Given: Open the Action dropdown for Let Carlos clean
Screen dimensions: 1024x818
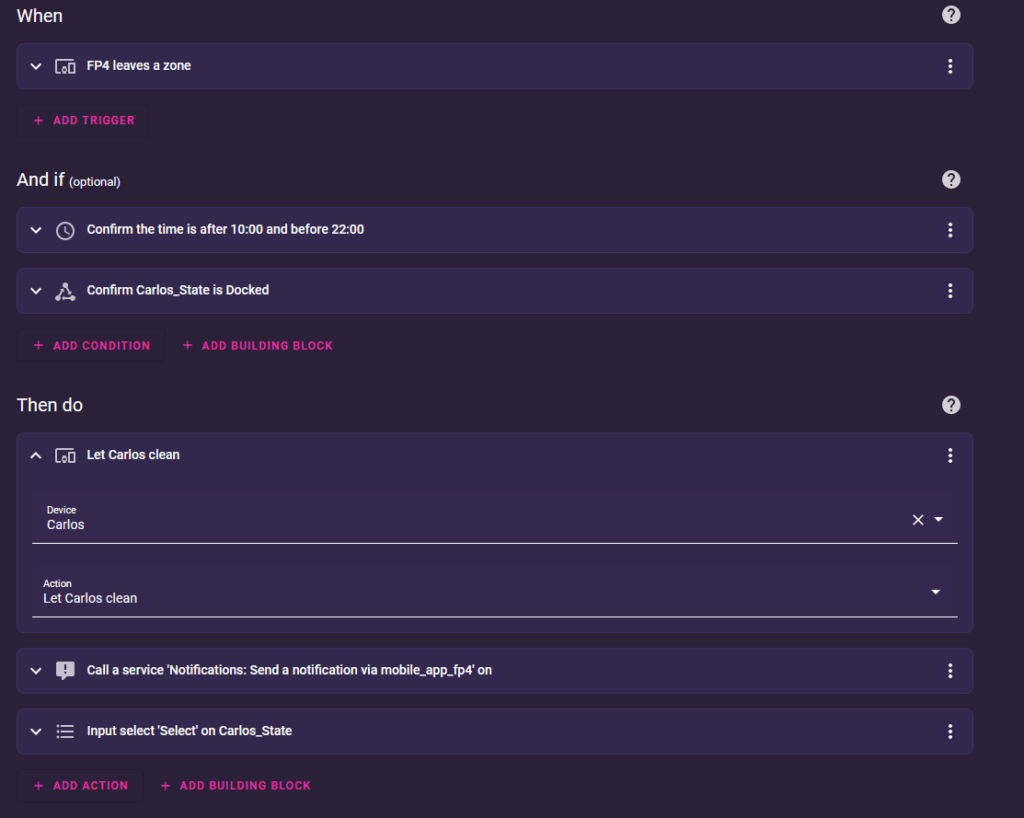Looking at the screenshot, I should (x=935, y=592).
